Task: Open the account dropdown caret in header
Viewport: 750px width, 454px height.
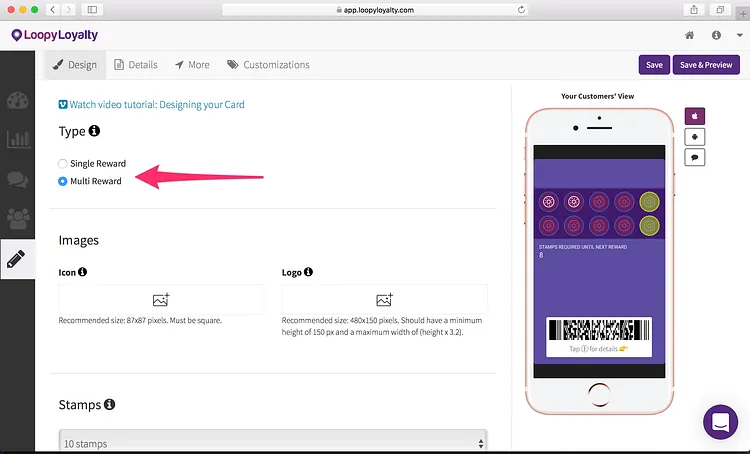Action: coord(739,35)
